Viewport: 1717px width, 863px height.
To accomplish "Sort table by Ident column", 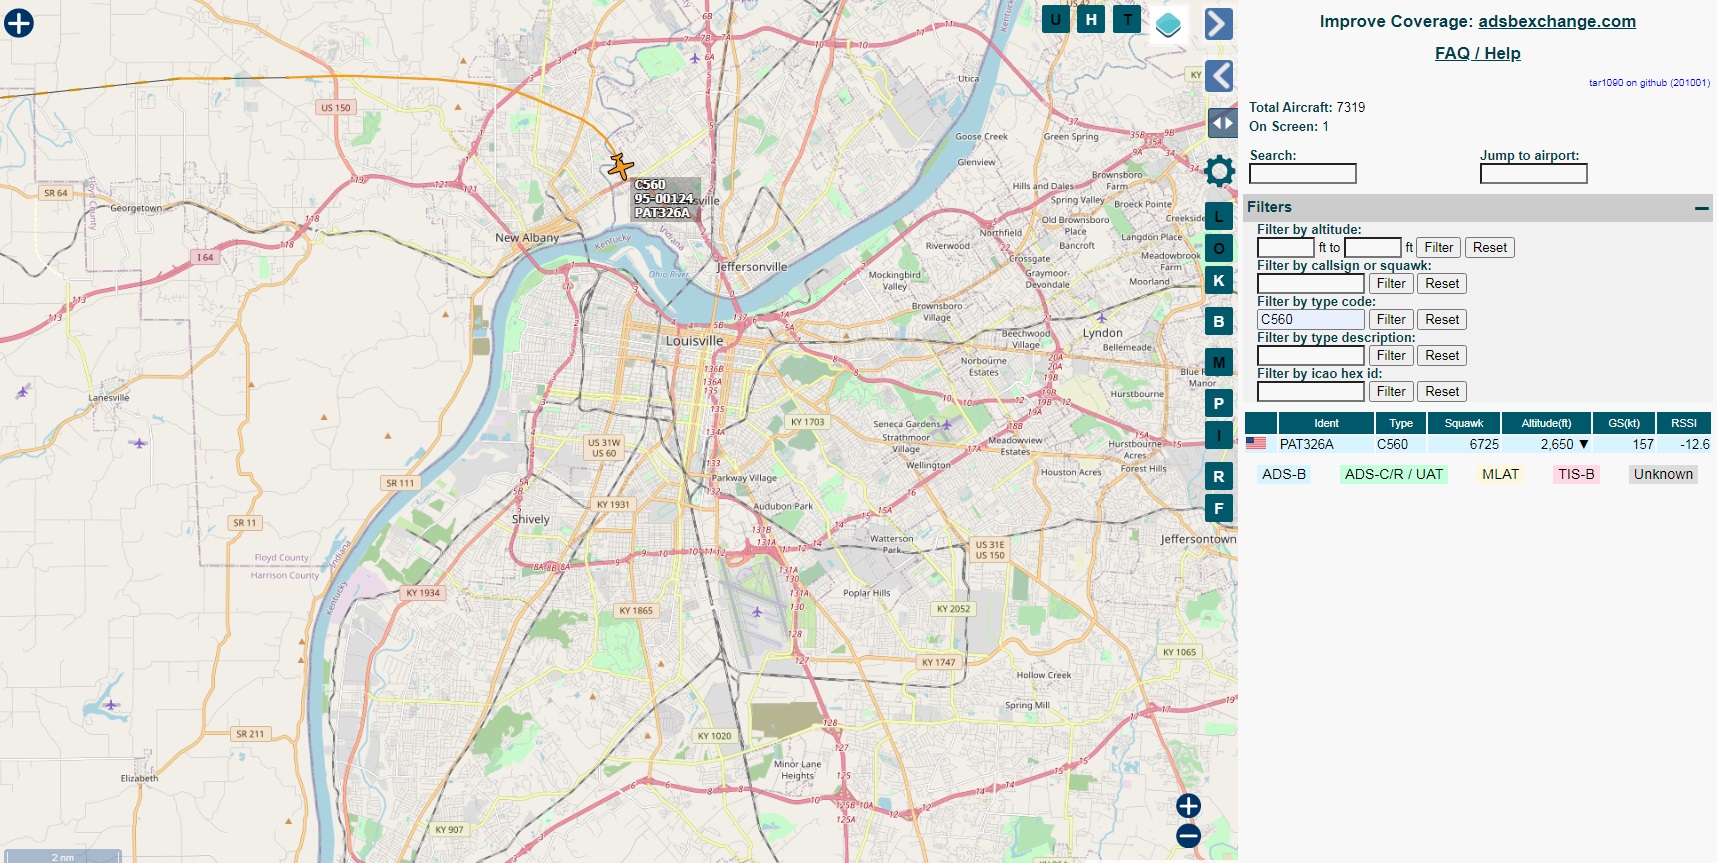I will [x=1326, y=423].
